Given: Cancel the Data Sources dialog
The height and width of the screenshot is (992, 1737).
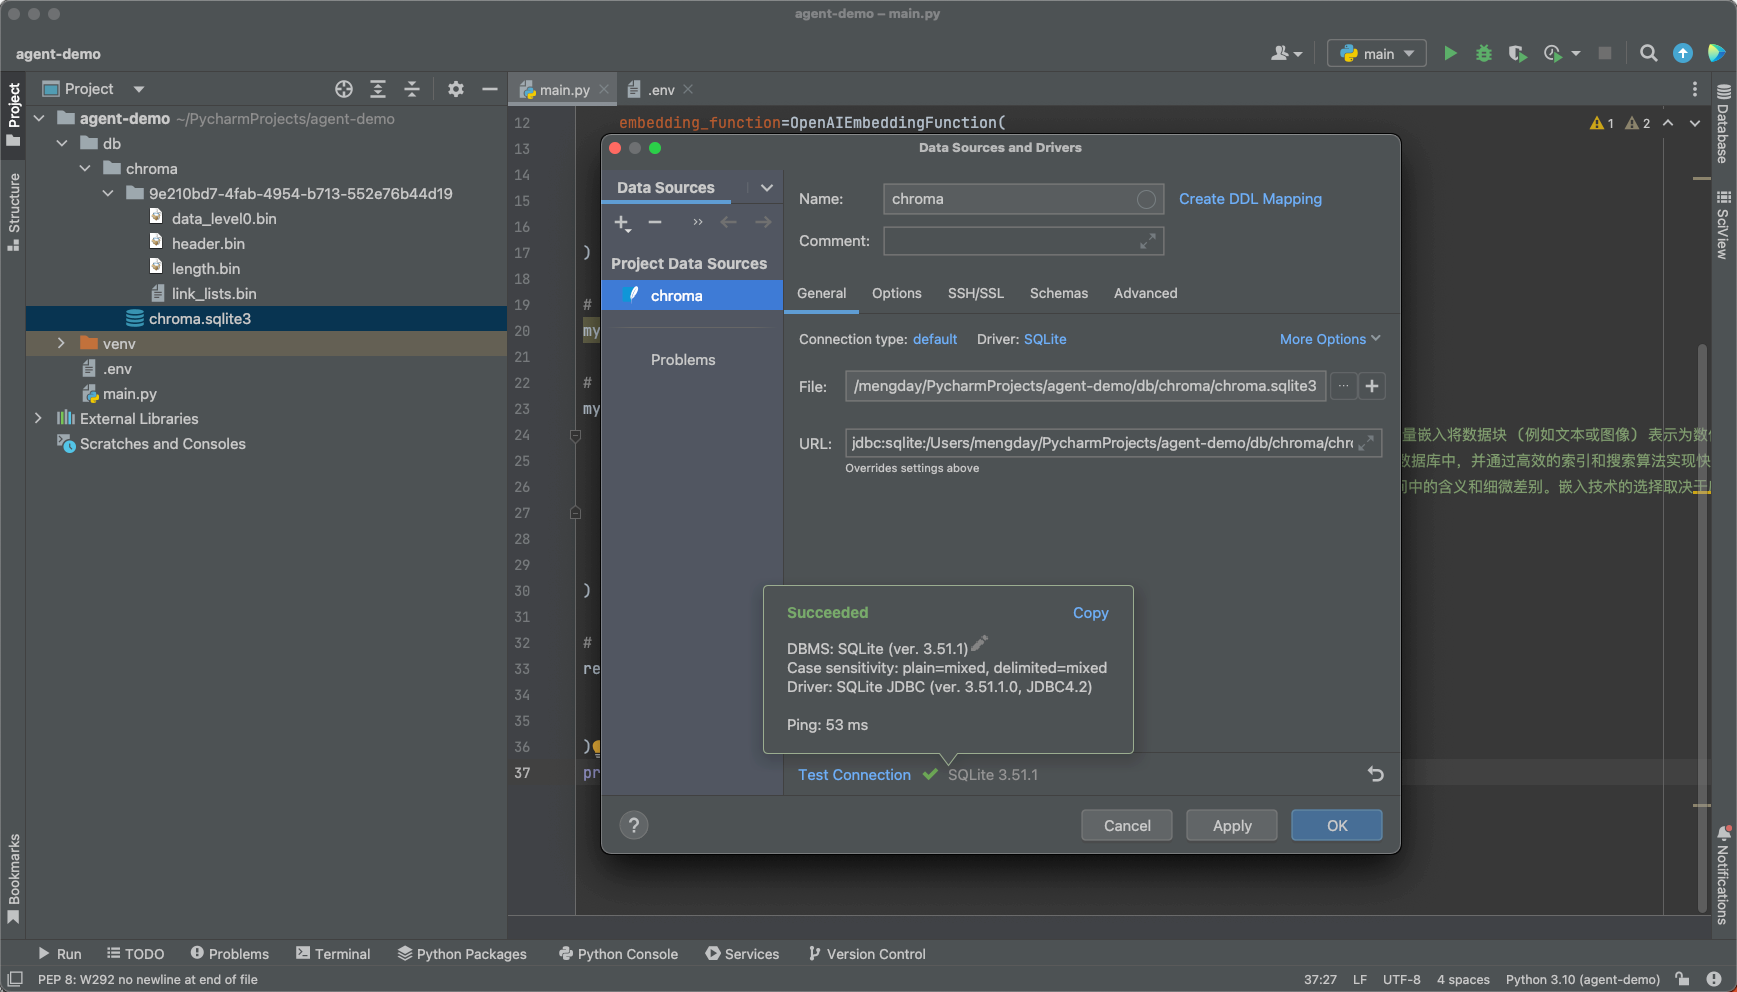Looking at the screenshot, I should point(1127,825).
